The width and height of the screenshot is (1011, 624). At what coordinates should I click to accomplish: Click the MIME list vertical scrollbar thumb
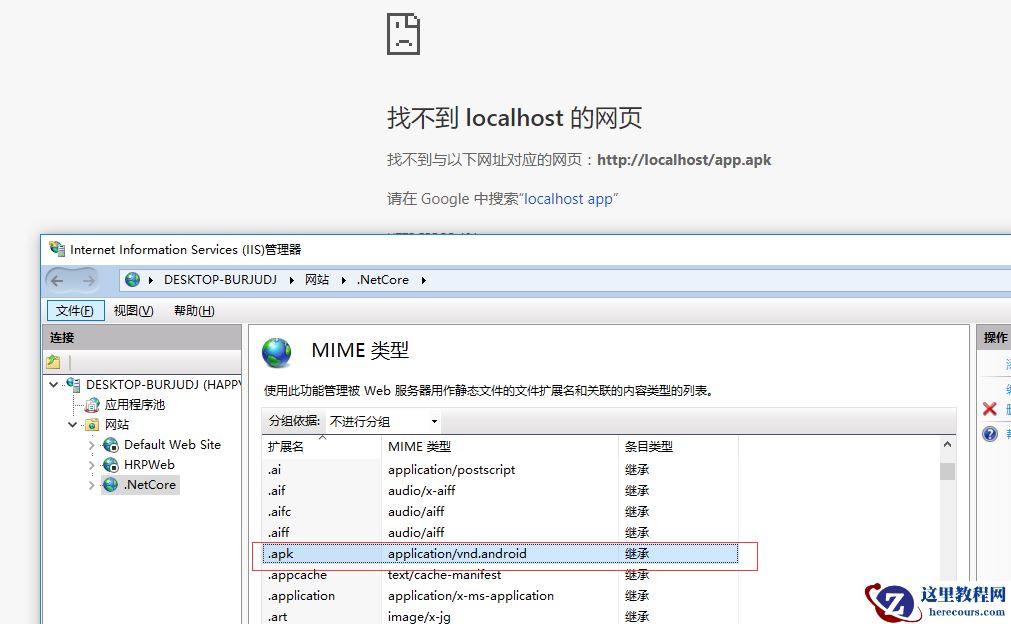tap(947, 471)
